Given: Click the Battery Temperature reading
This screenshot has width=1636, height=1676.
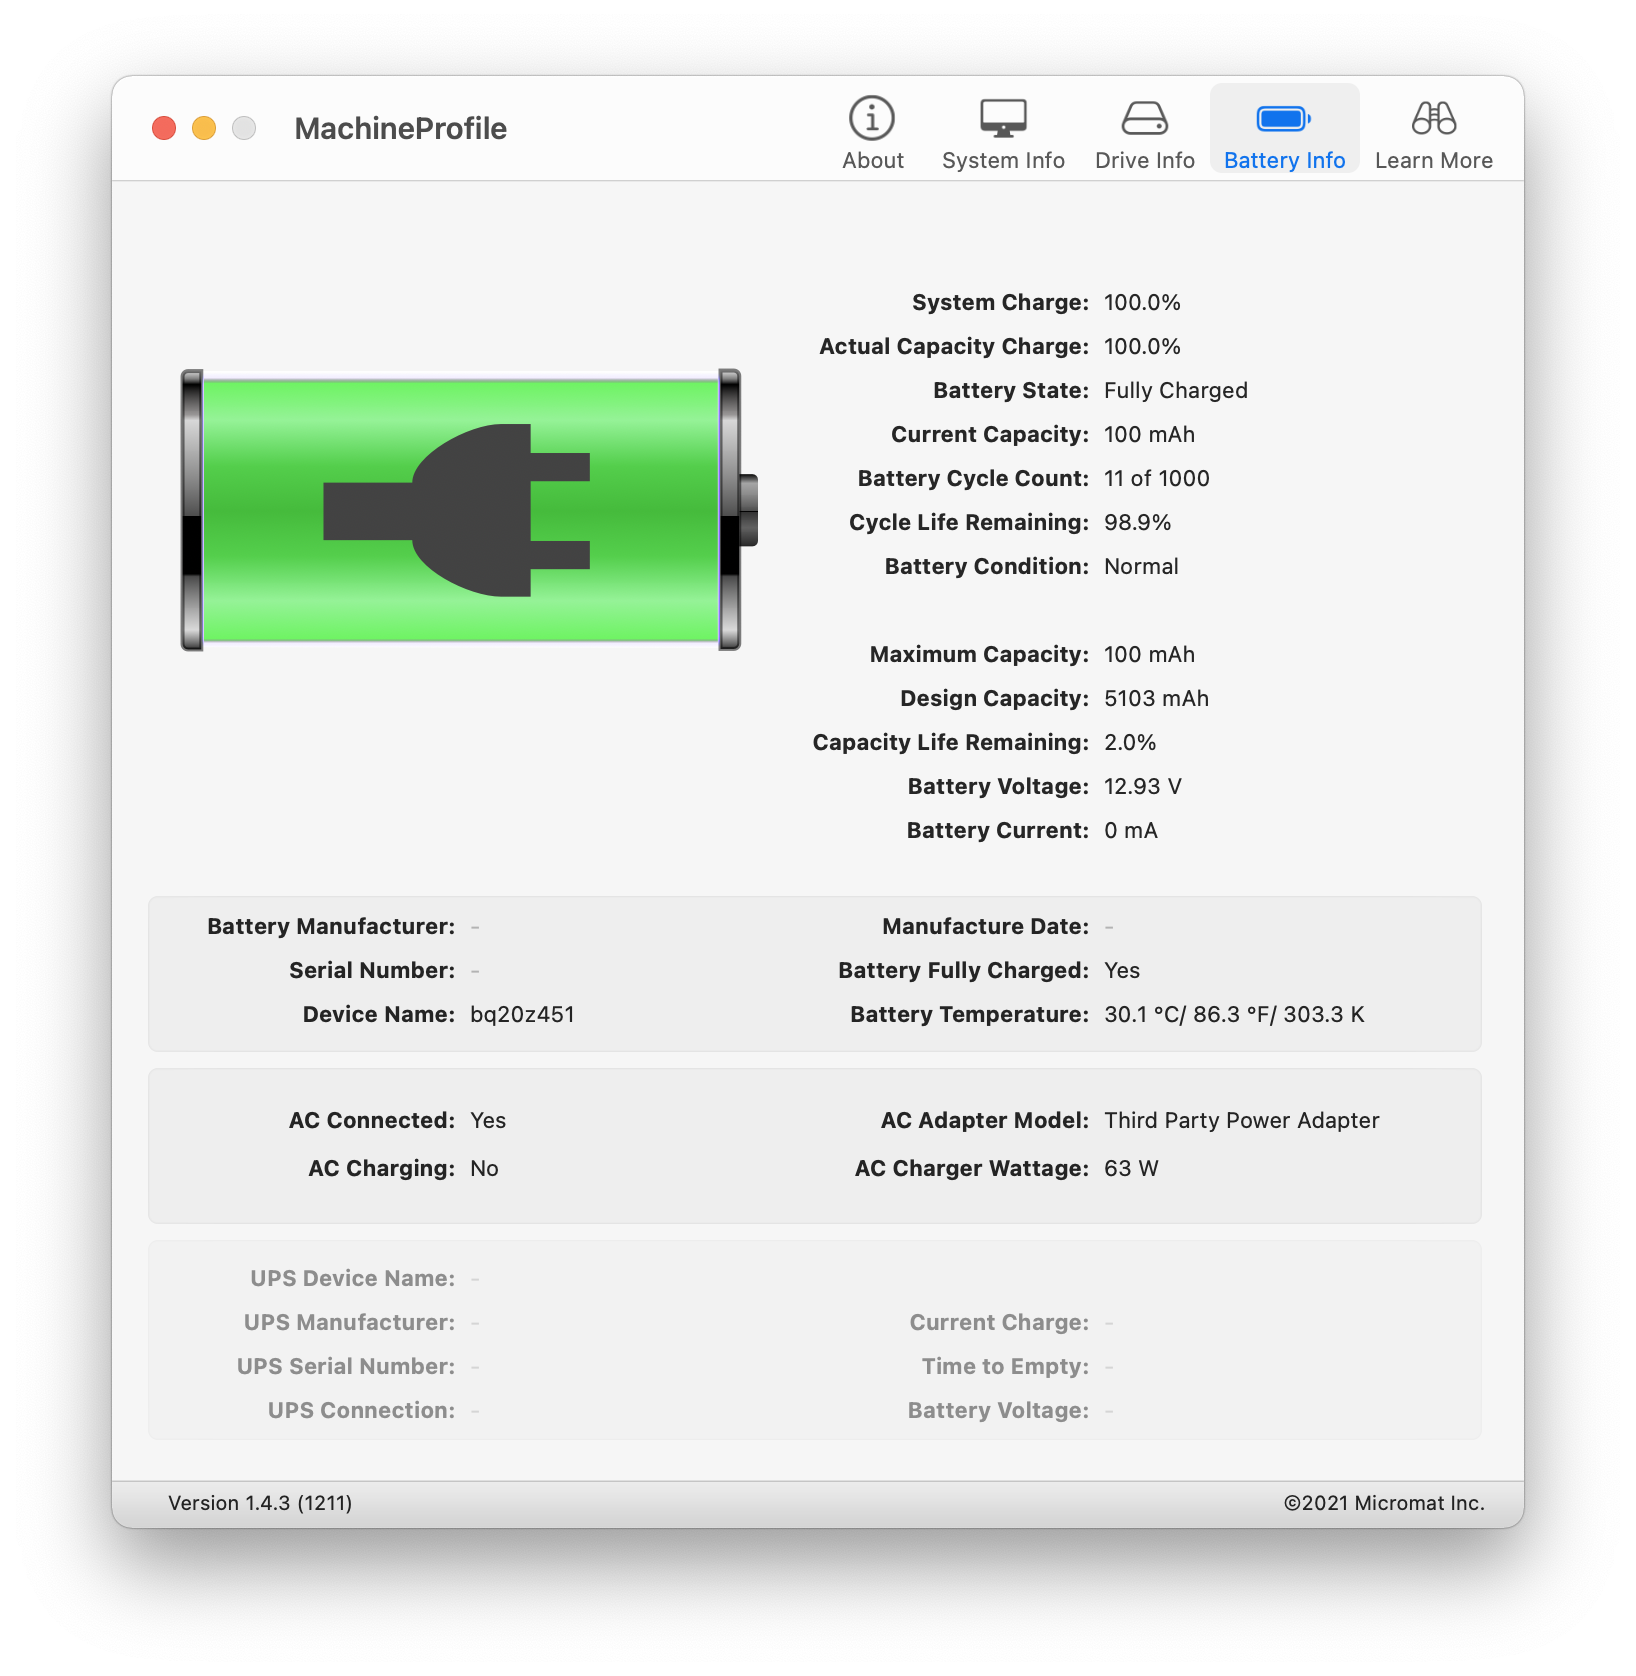Looking at the screenshot, I should point(1233,1015).
